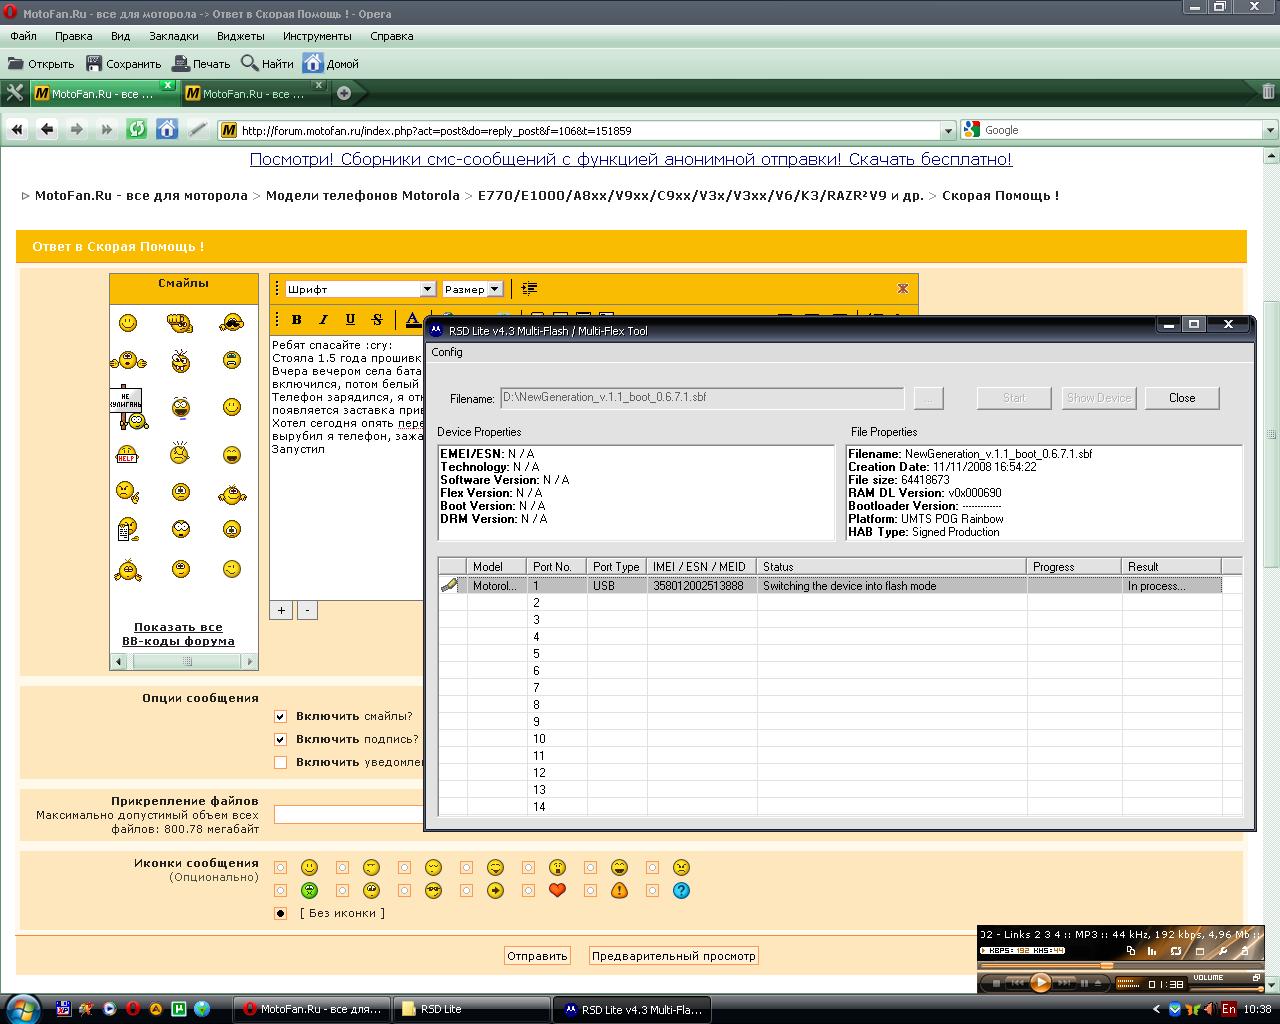Click the Opera reload page icon
Viewport: 1280px width, 1024px height.
(x=137, y=130)
